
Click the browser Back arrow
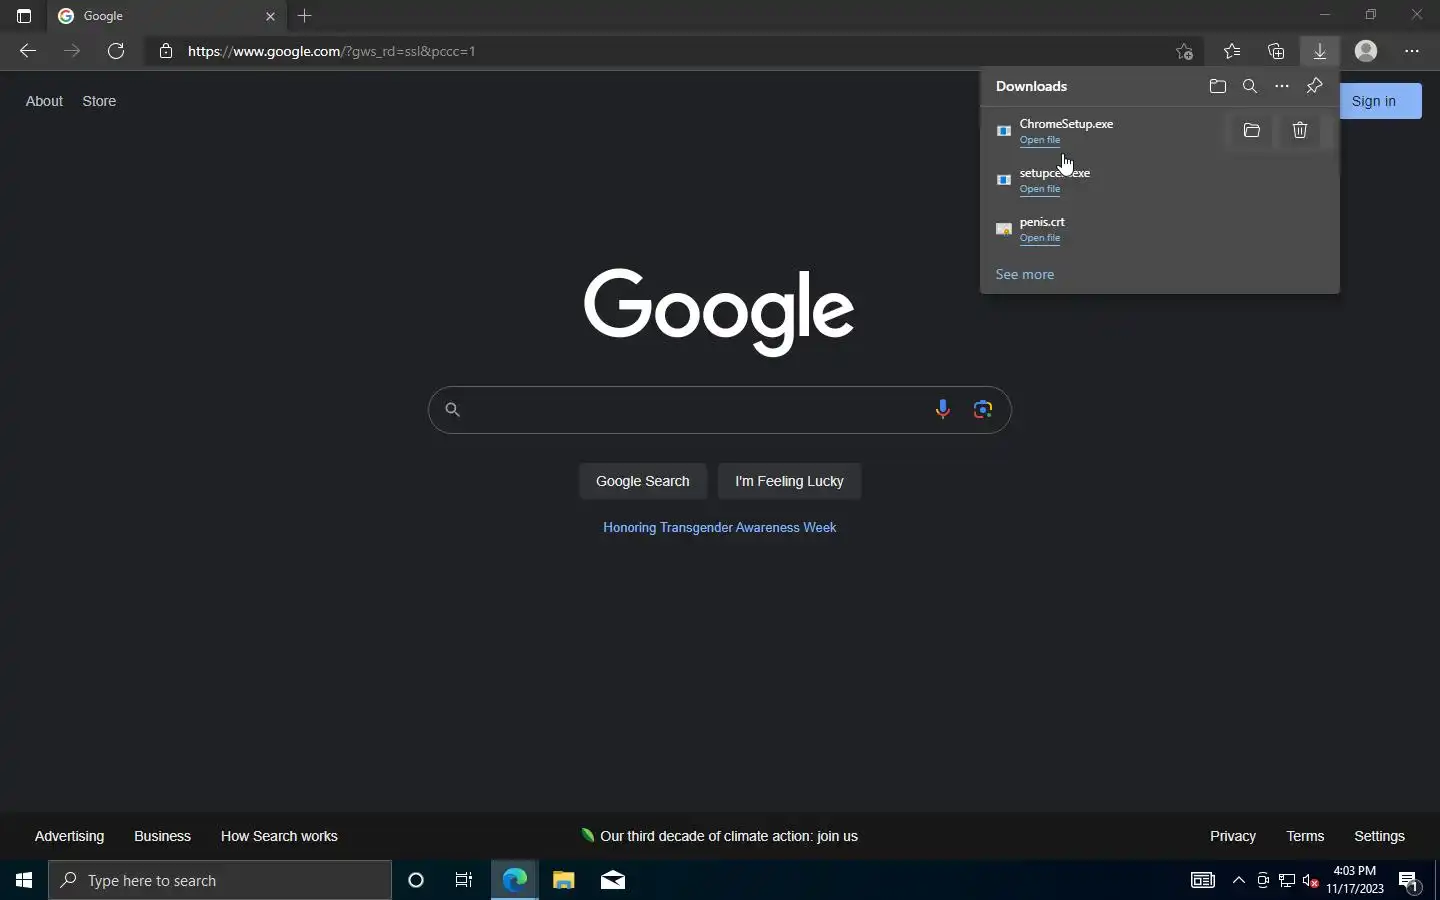(28, 51)
